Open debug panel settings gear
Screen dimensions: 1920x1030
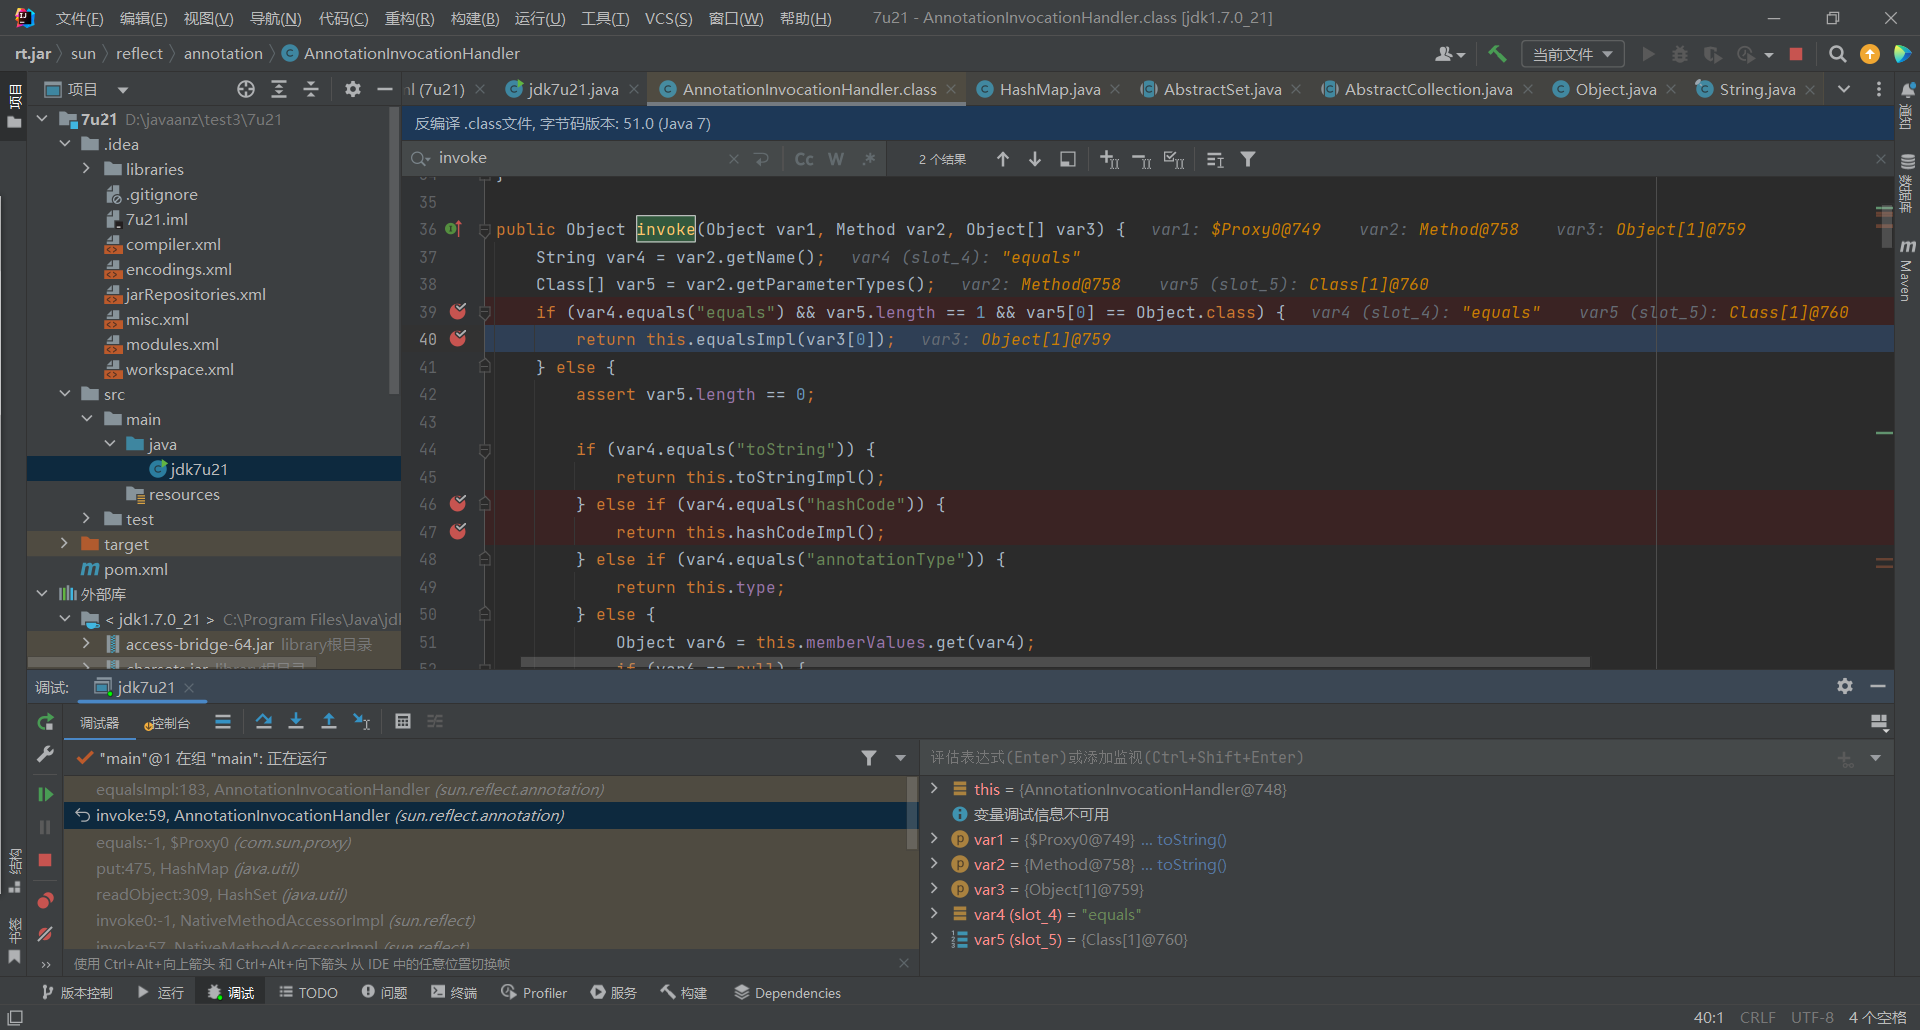[1845, 686]
